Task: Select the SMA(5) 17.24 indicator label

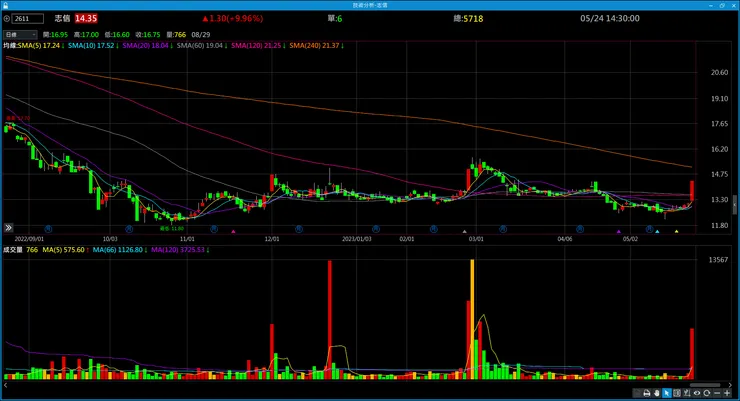Action: 41,46
